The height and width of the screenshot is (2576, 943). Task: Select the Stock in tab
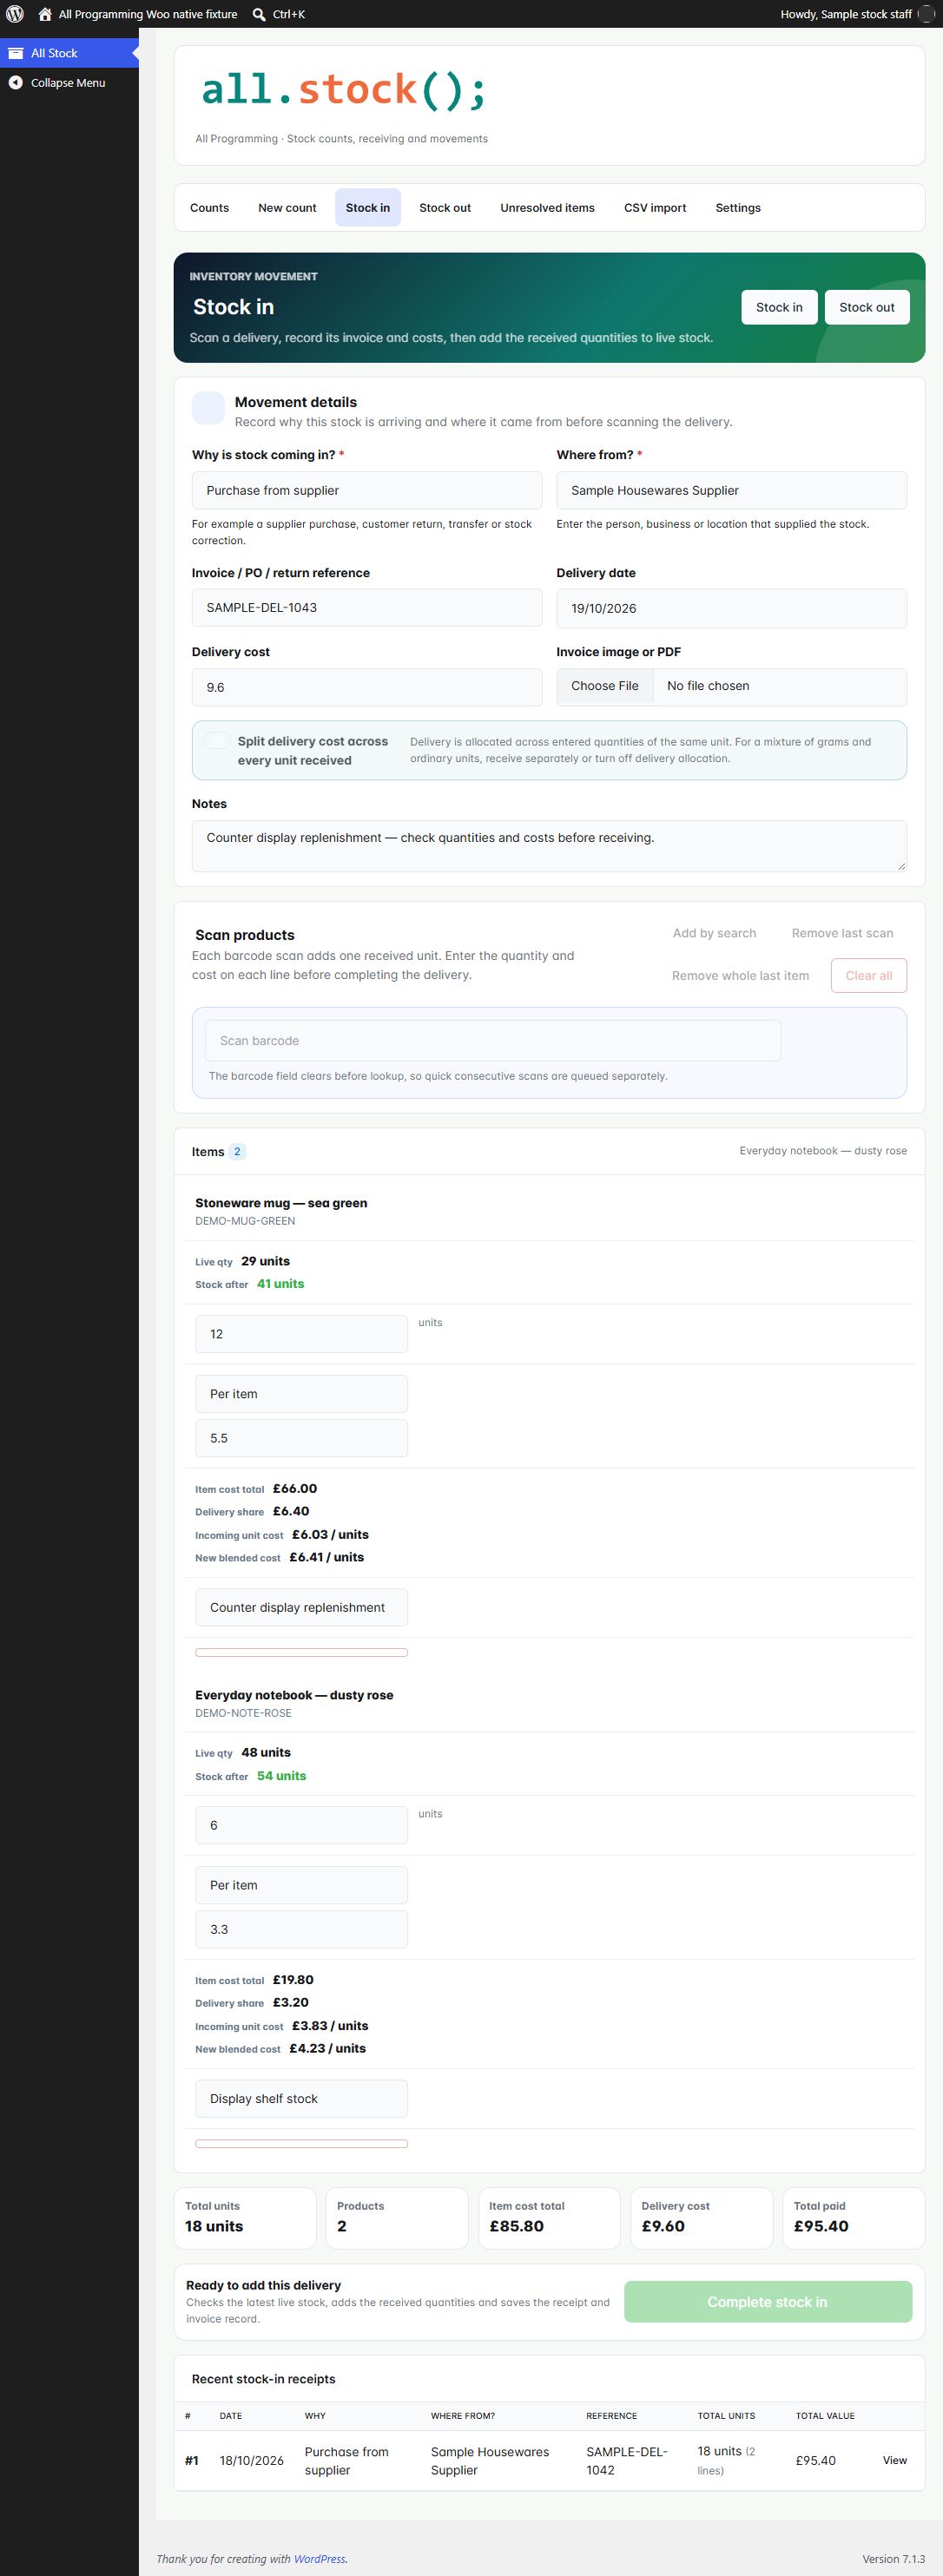tap(368, 208)
